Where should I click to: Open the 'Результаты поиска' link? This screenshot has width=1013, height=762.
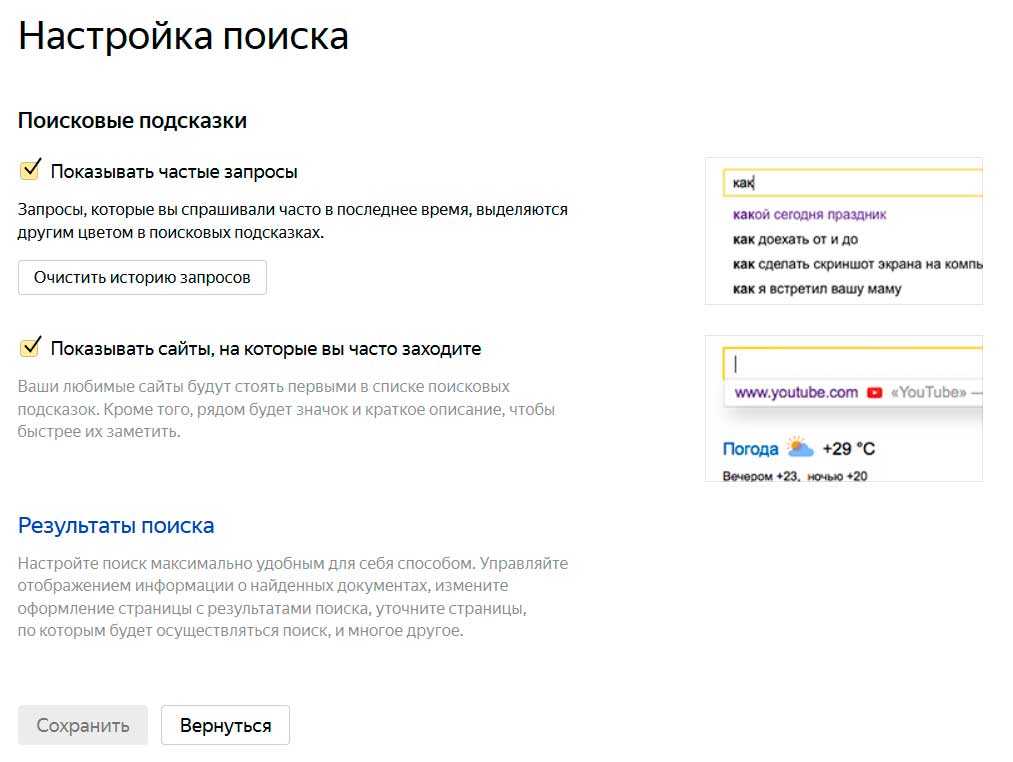(116, 525)
